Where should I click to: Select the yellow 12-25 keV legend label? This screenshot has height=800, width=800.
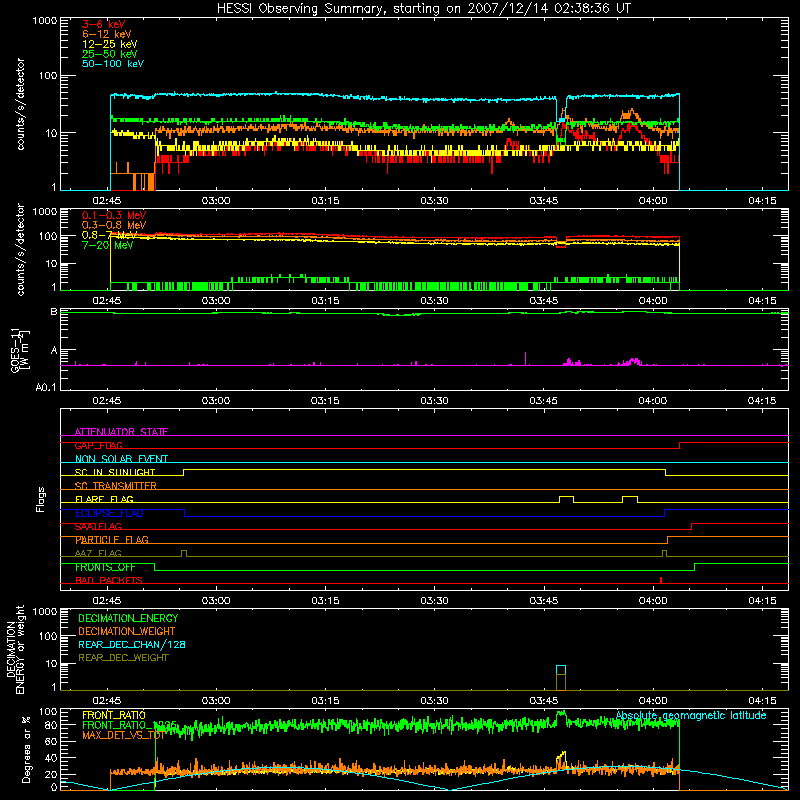click(110, 44)
